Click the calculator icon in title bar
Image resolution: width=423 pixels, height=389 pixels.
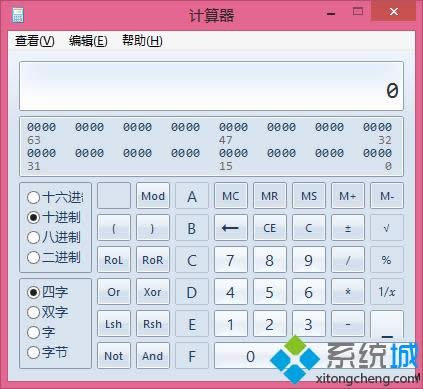tap(18, 15)
